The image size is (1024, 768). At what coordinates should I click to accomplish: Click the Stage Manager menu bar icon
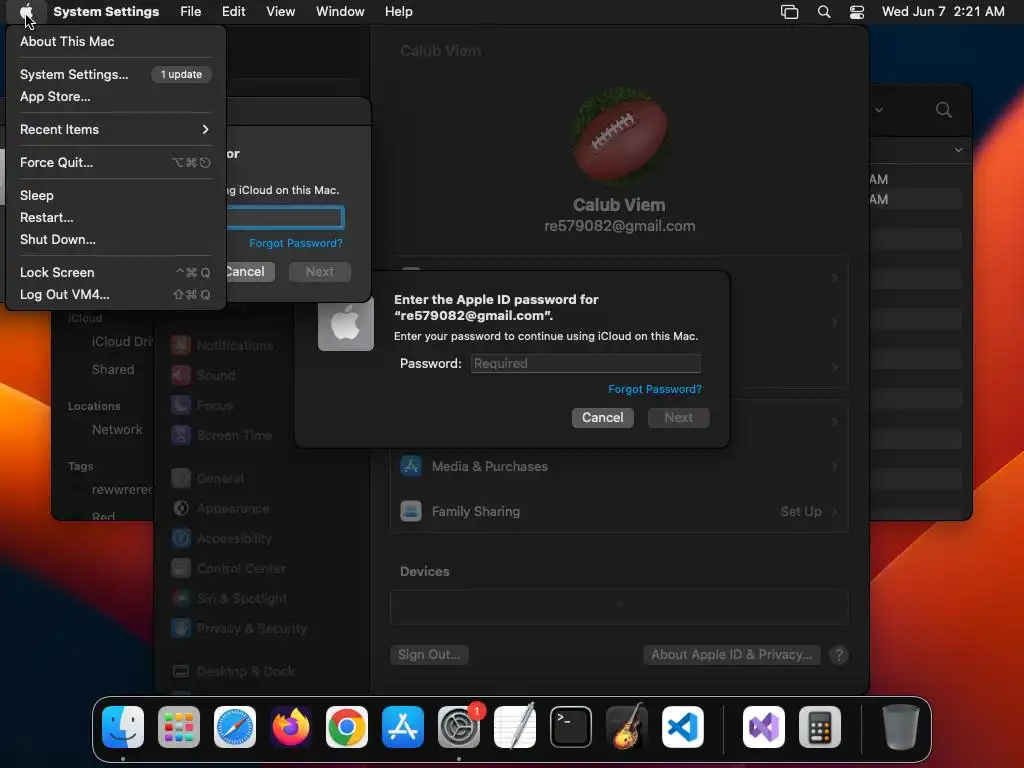790,12
